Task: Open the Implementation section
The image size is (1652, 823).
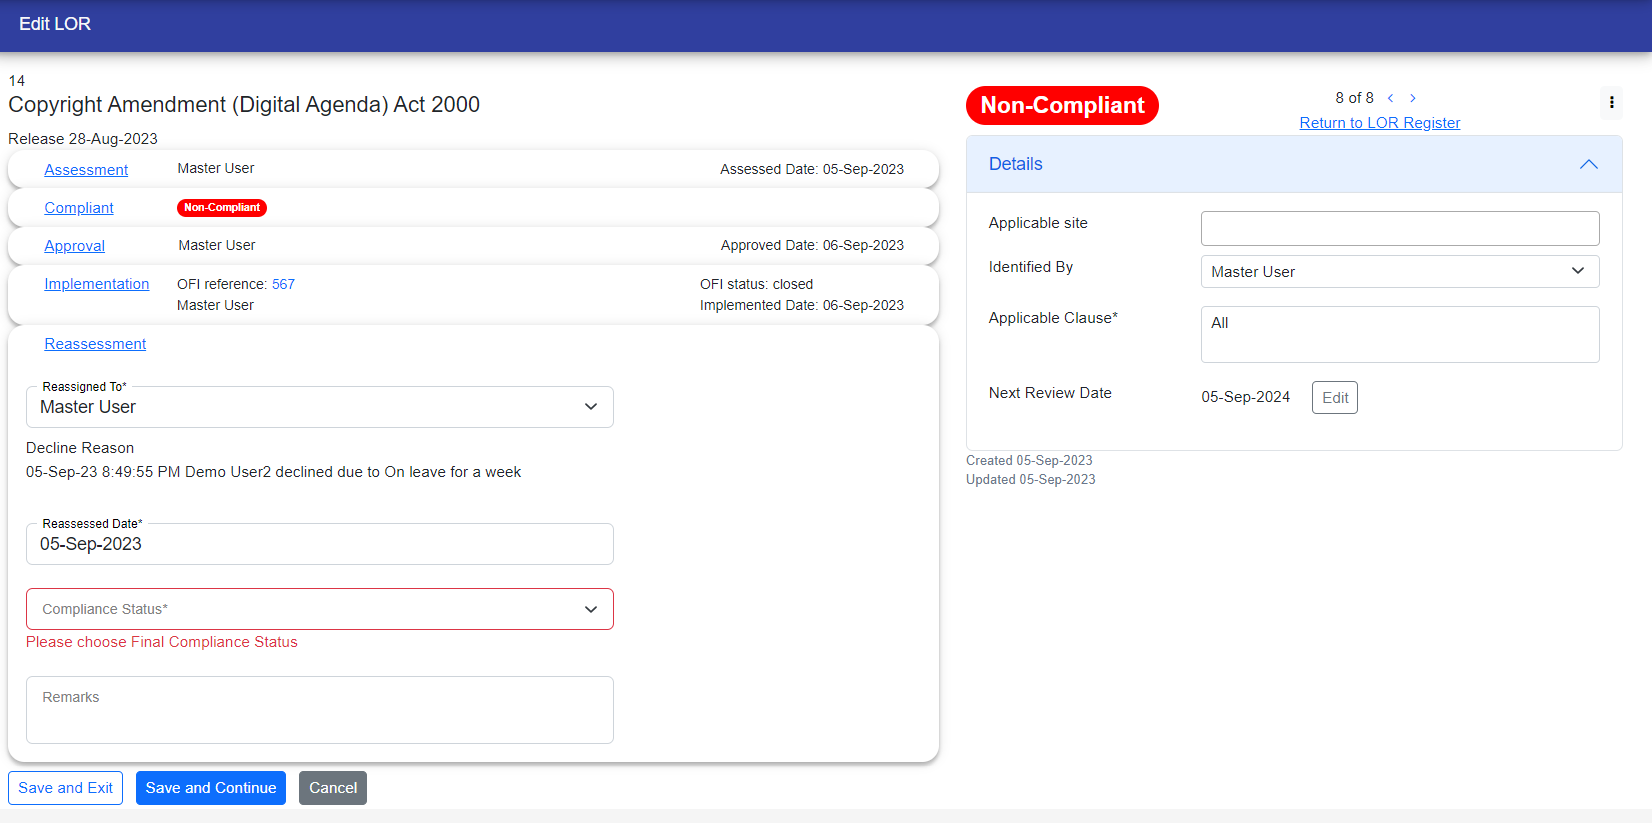Action: tap(96, 284)
